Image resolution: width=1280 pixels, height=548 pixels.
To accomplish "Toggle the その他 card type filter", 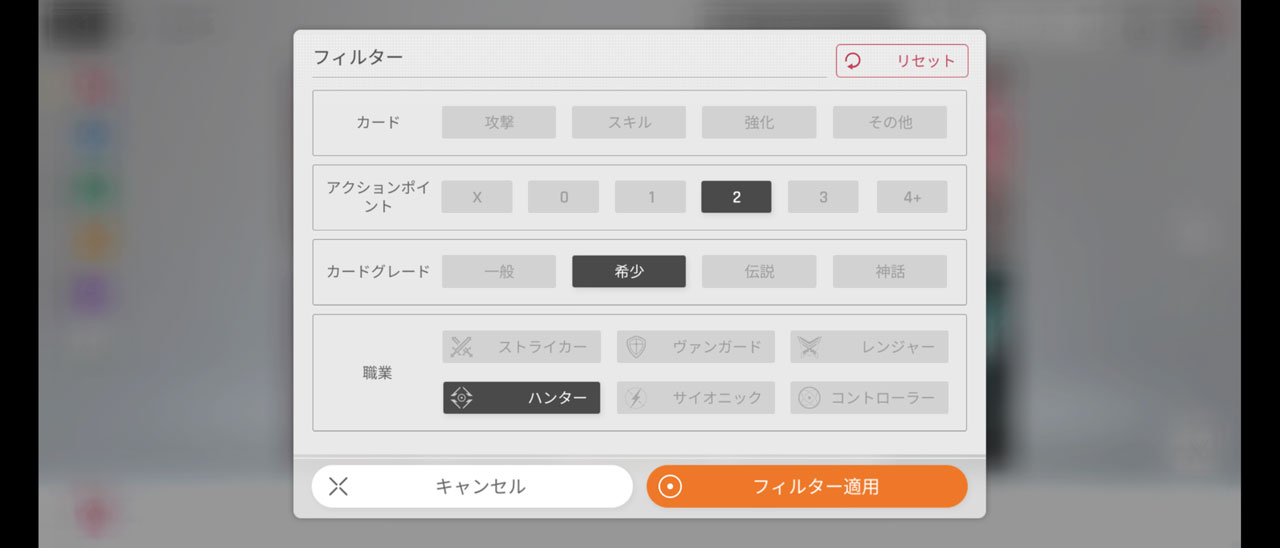I will pos(890,122).
